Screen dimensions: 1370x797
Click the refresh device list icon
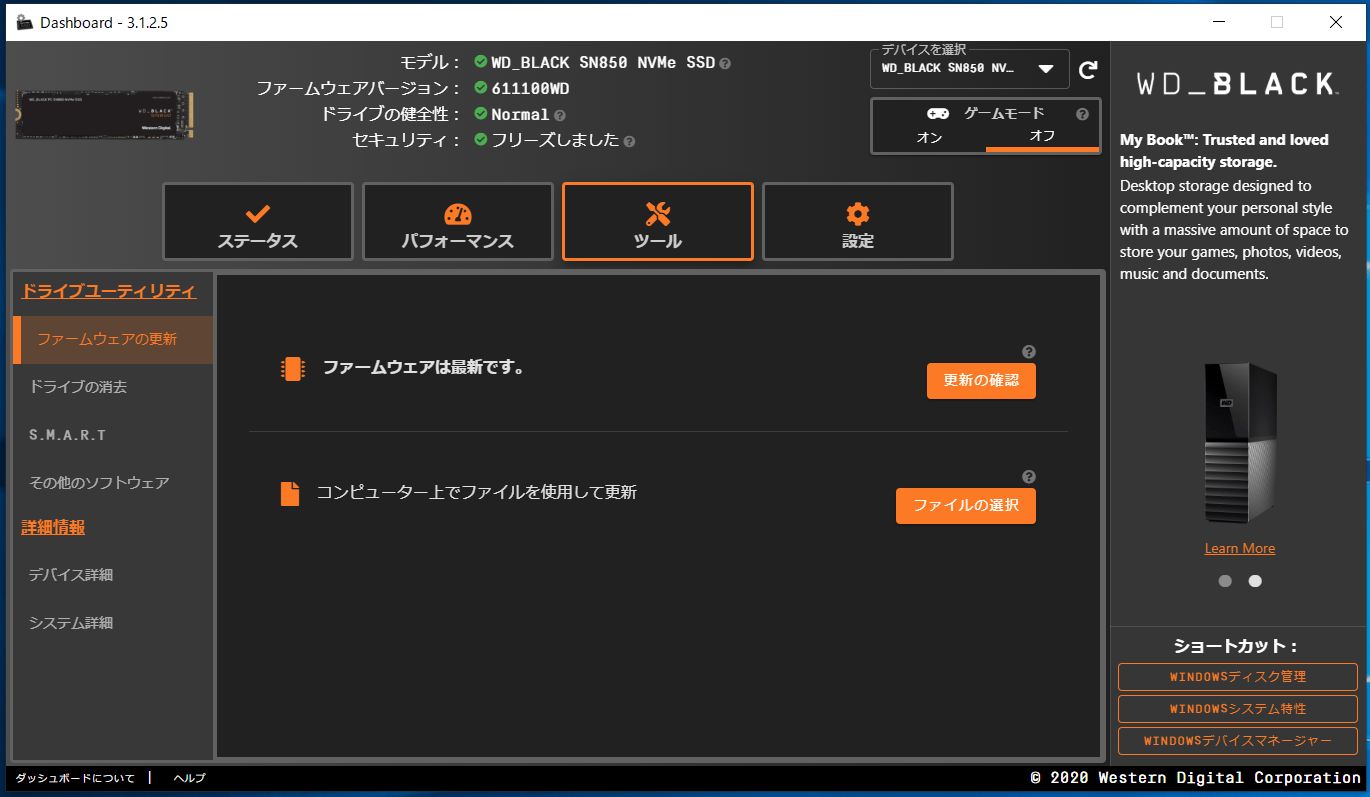(1088, 70)
